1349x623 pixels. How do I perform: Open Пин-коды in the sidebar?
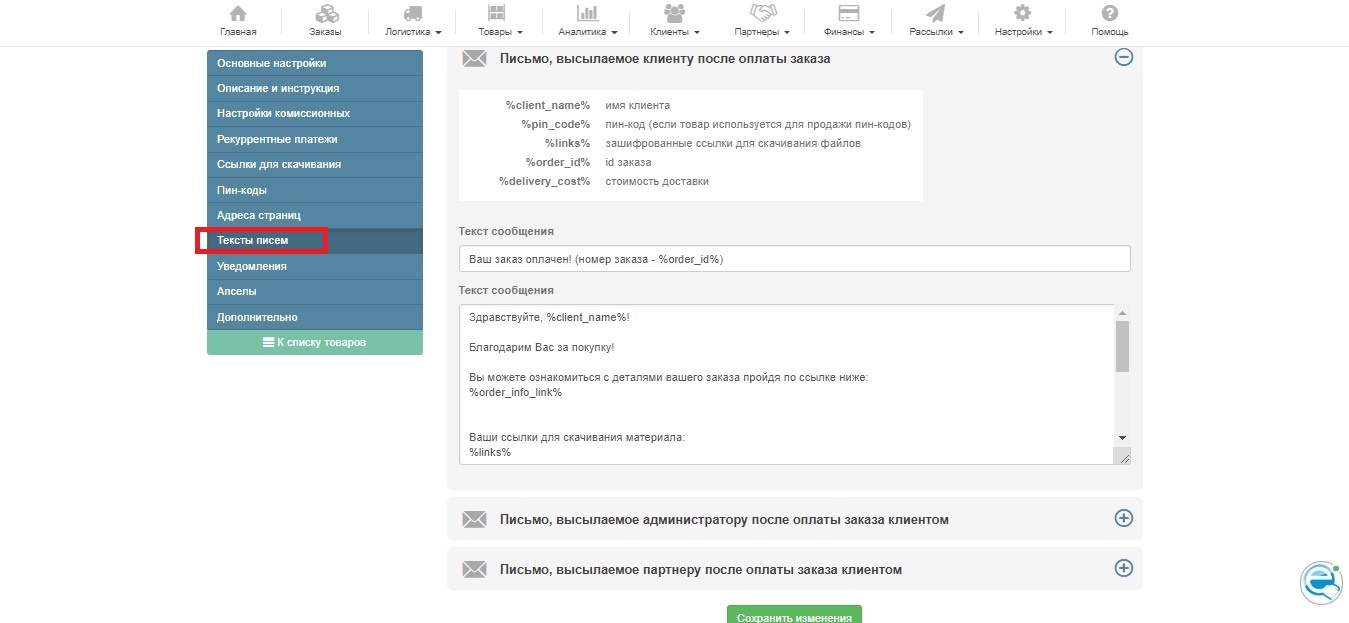click(242, 190)
